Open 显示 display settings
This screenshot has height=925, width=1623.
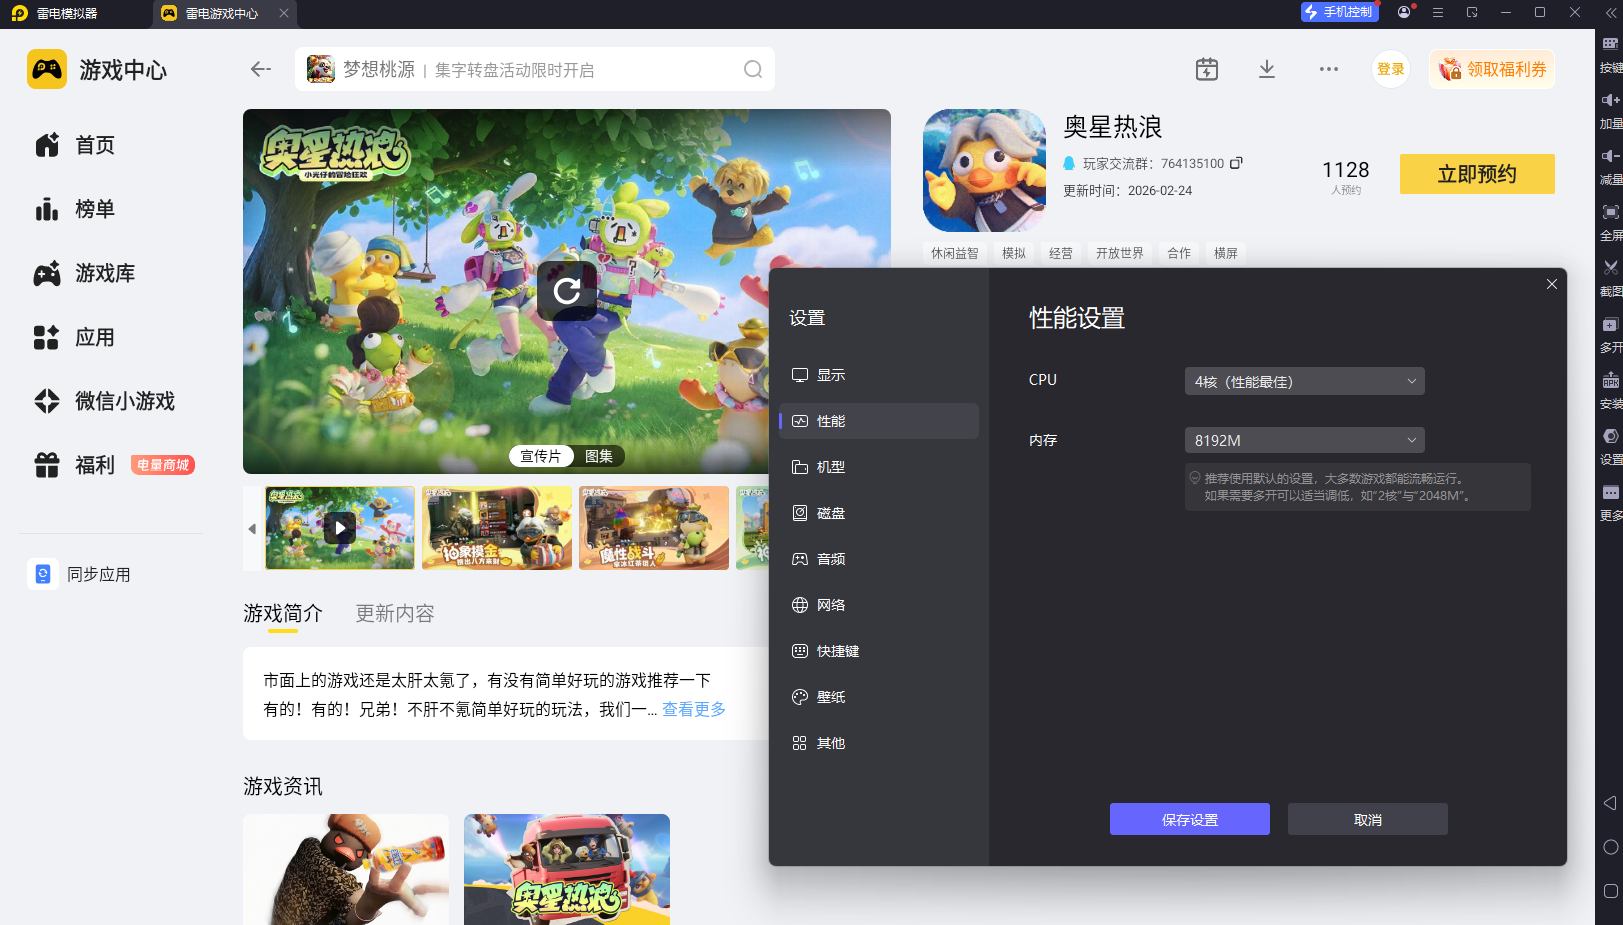[879, 375]
